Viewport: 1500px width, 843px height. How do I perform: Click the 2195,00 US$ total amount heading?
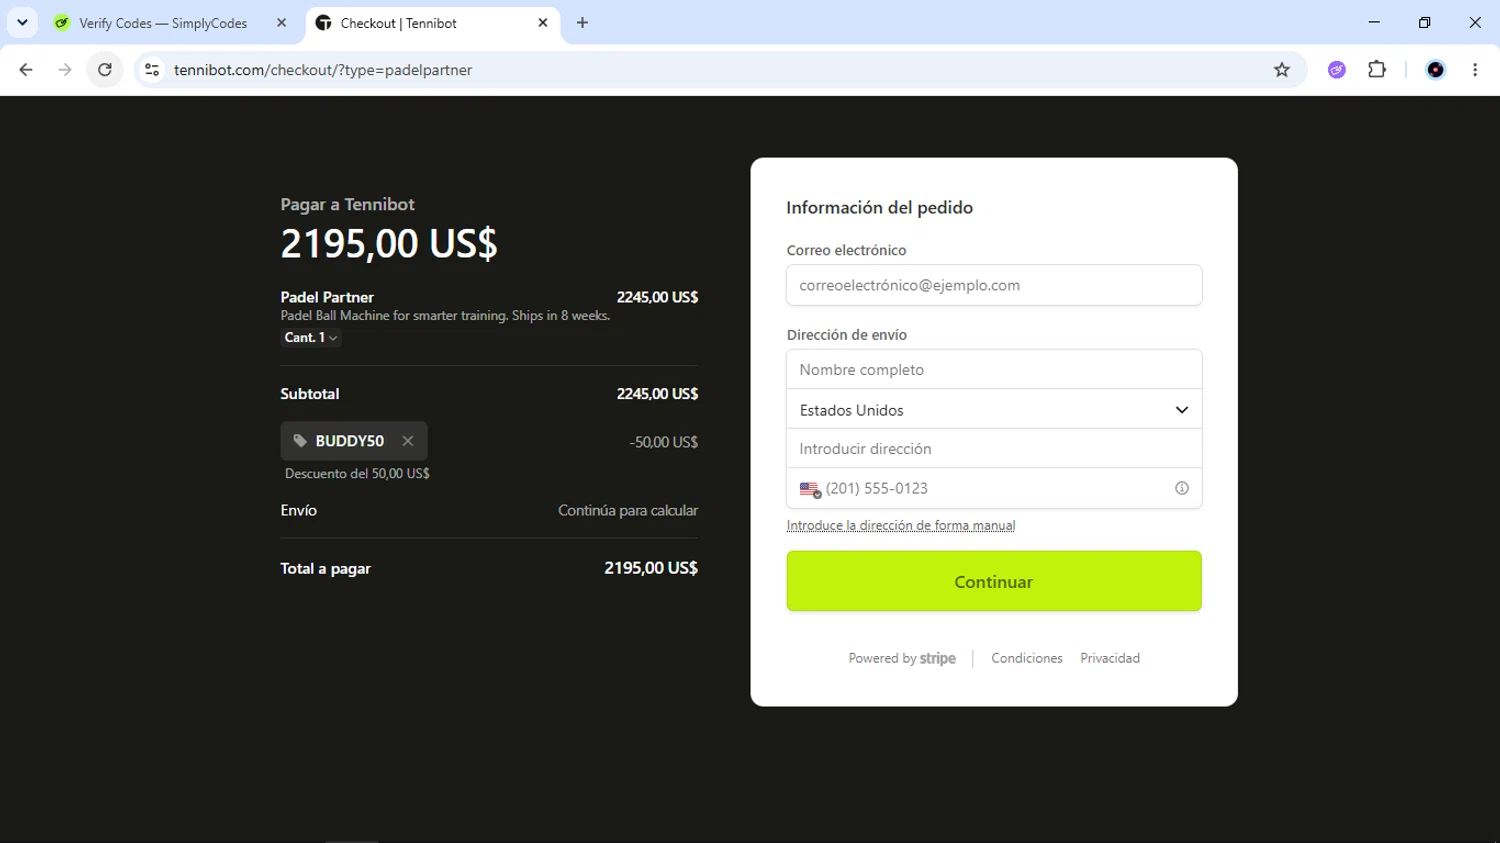389,243
